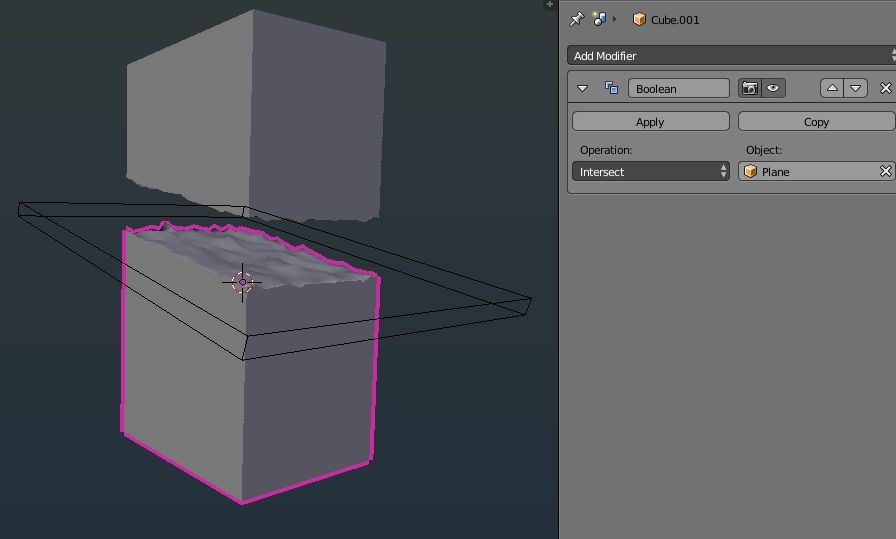896x539 pixels.
Task: Click the Apply modifier button
Action: click(651, 121)
